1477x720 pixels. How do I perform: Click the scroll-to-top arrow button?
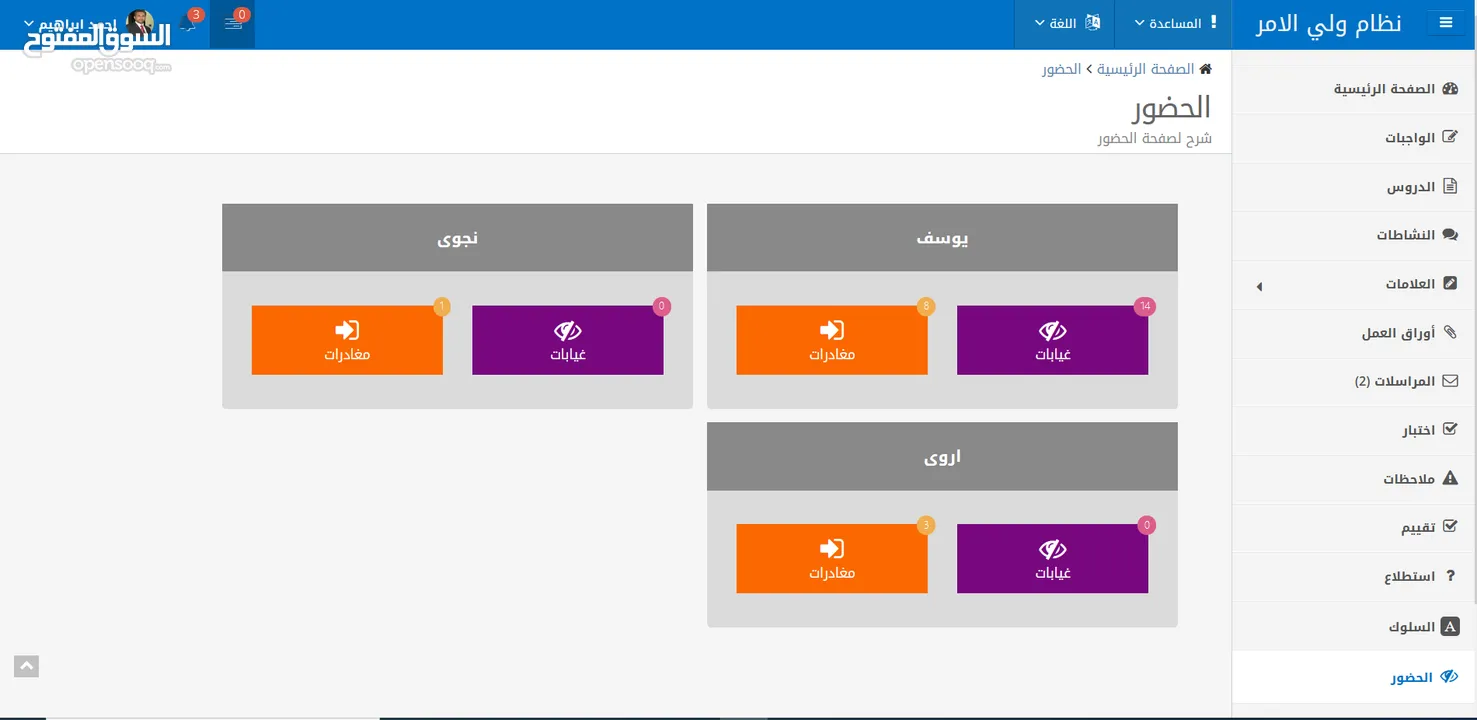(x=26, y=666)
